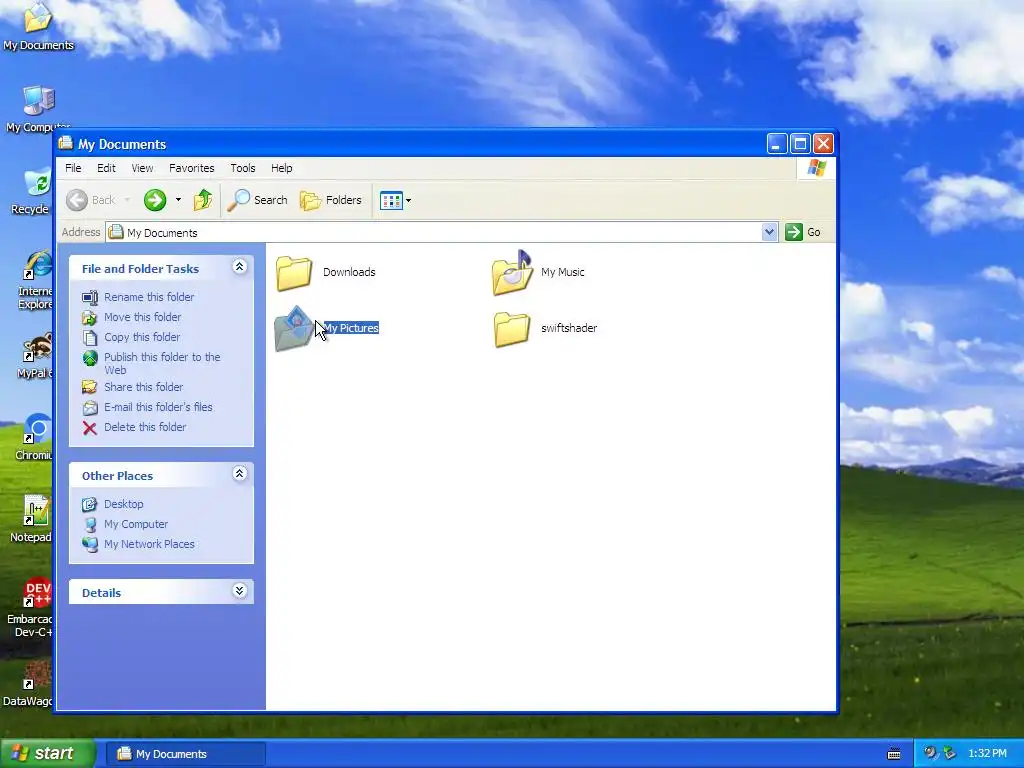Image resolution: width=1024 pixels, height=768 pixels.
Task: Expand the Address bar dropdown arrow
Action: point(770,232)
